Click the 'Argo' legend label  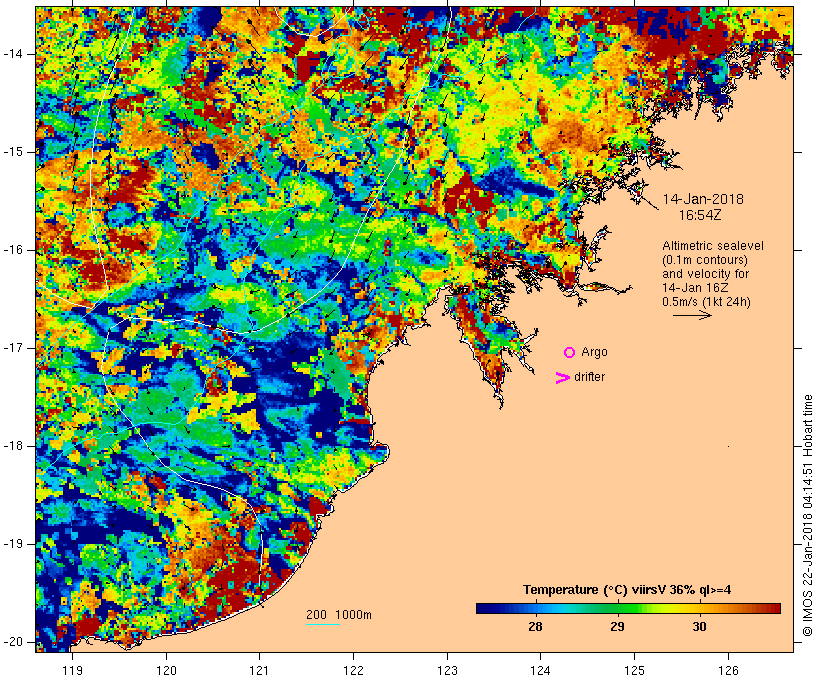[594, 352]
